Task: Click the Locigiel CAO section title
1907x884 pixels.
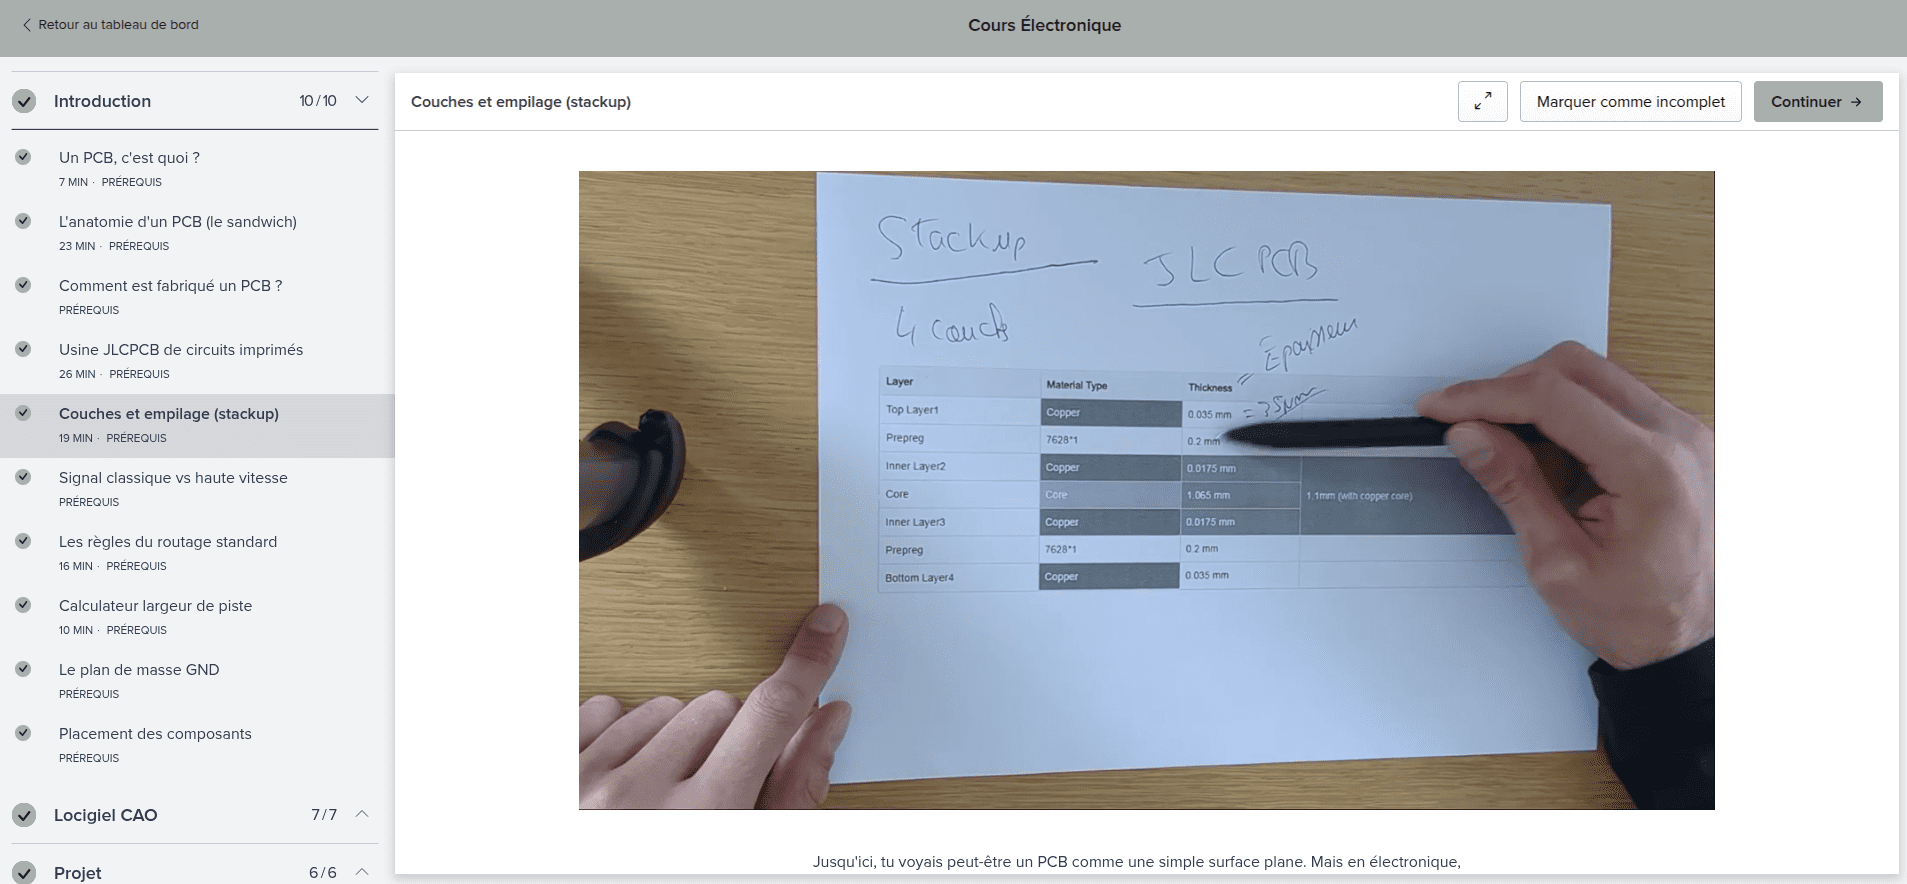Action: click(105, 815)
